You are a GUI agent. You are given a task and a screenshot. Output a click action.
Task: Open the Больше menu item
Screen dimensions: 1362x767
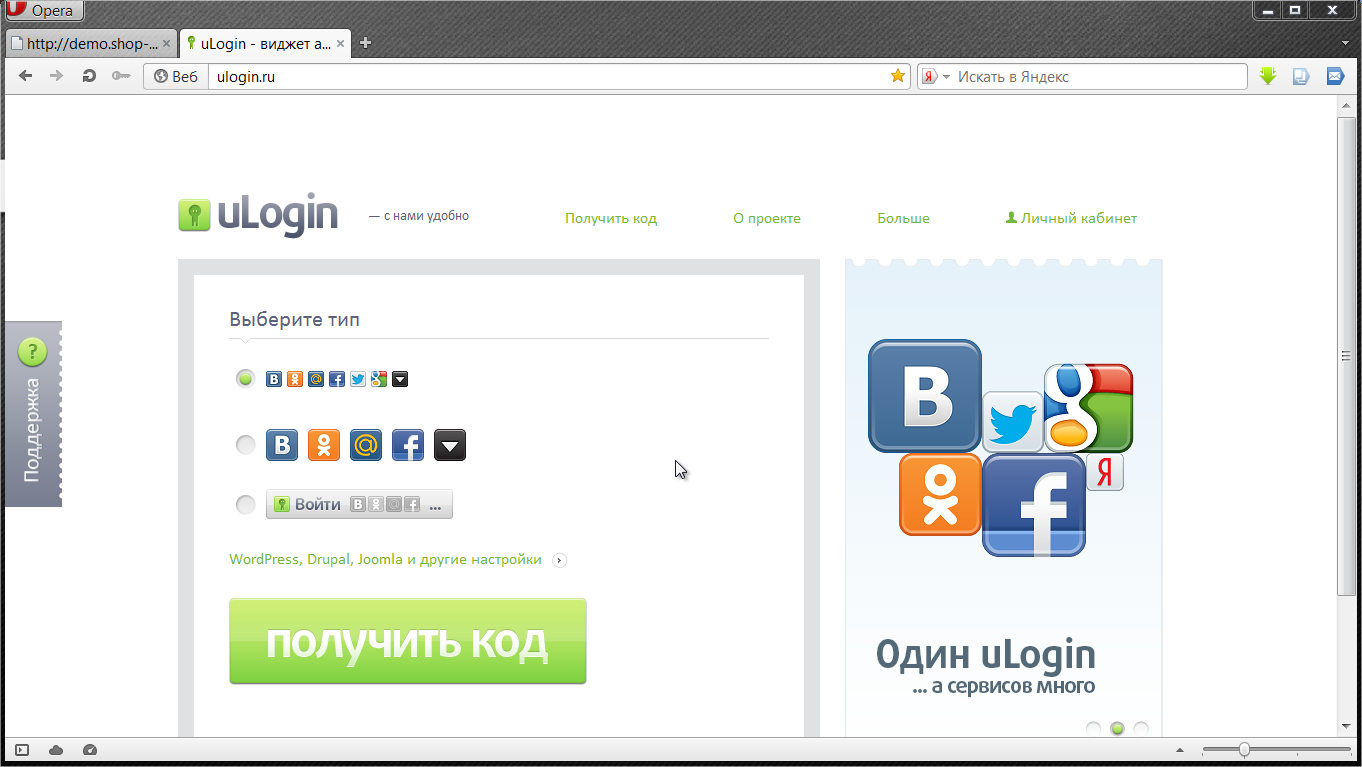[x=903, y=218]
